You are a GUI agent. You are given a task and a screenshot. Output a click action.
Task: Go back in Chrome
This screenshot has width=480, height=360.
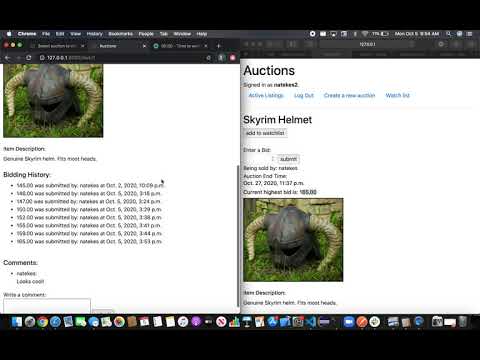(8, 58)
